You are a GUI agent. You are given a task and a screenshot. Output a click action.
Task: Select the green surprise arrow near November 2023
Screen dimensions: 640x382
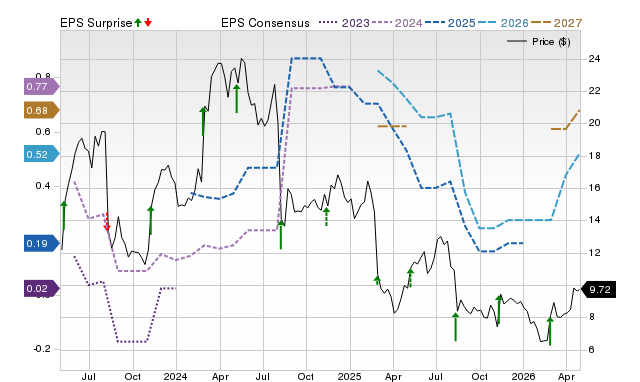click(x=151, y=220)
